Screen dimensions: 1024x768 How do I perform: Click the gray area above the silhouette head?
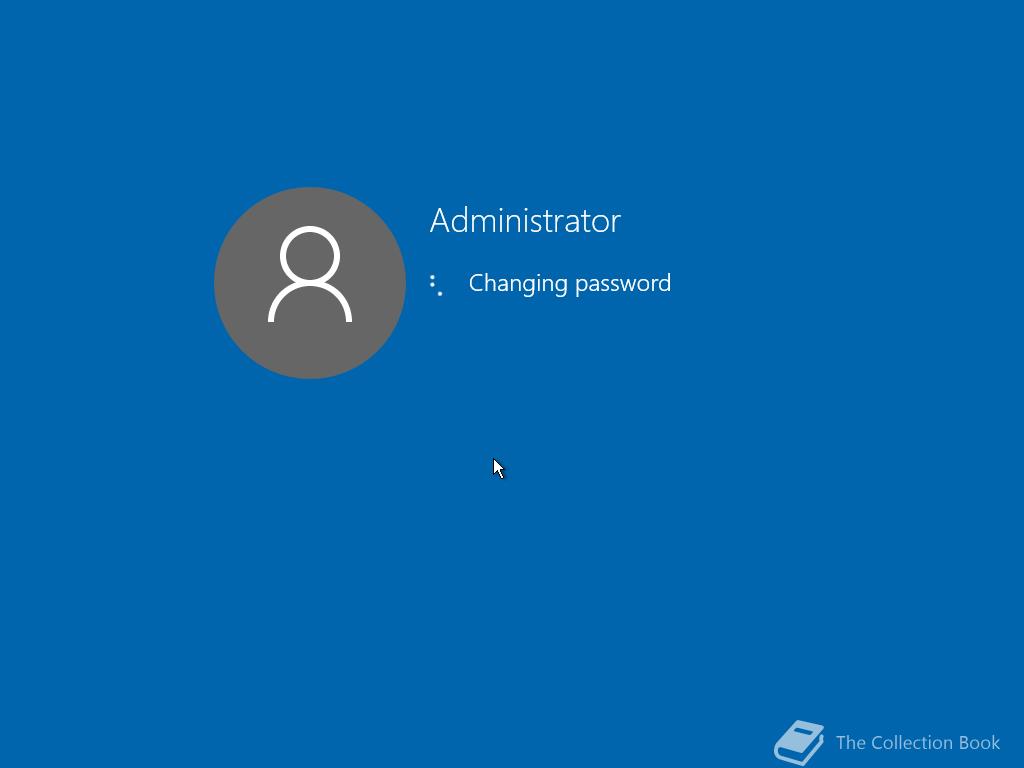pyautogui.click(x=310, y=206)
